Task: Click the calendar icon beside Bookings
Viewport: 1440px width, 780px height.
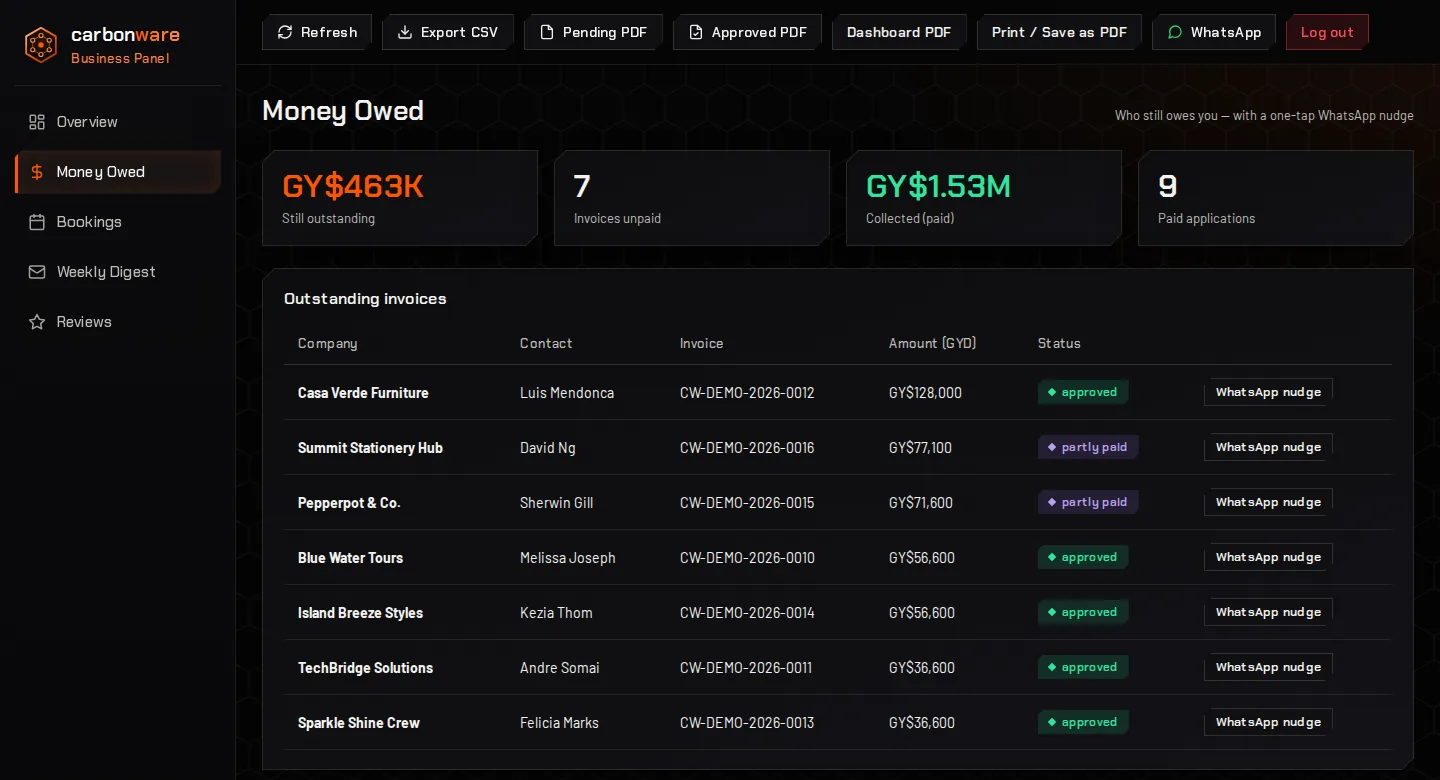Action: point(37,222)
